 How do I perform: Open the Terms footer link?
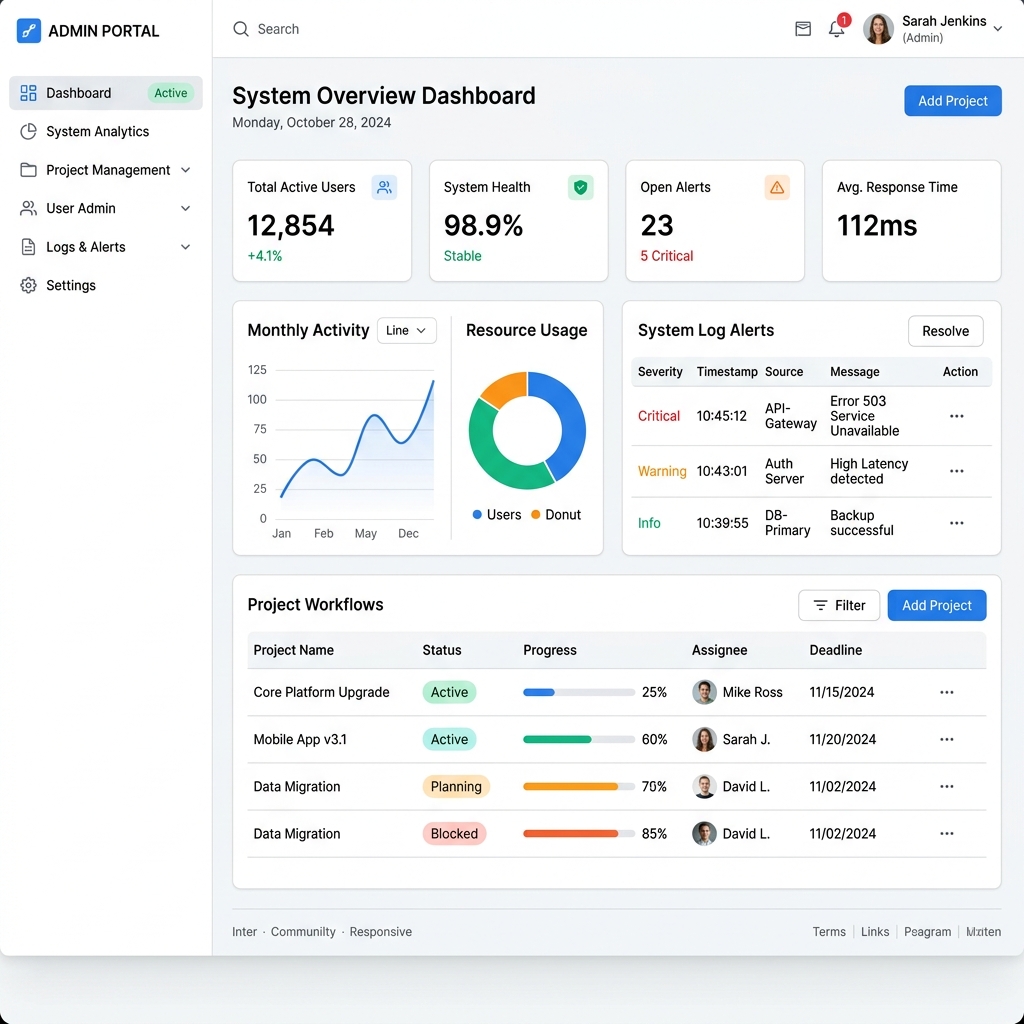(x=829, y=931)
